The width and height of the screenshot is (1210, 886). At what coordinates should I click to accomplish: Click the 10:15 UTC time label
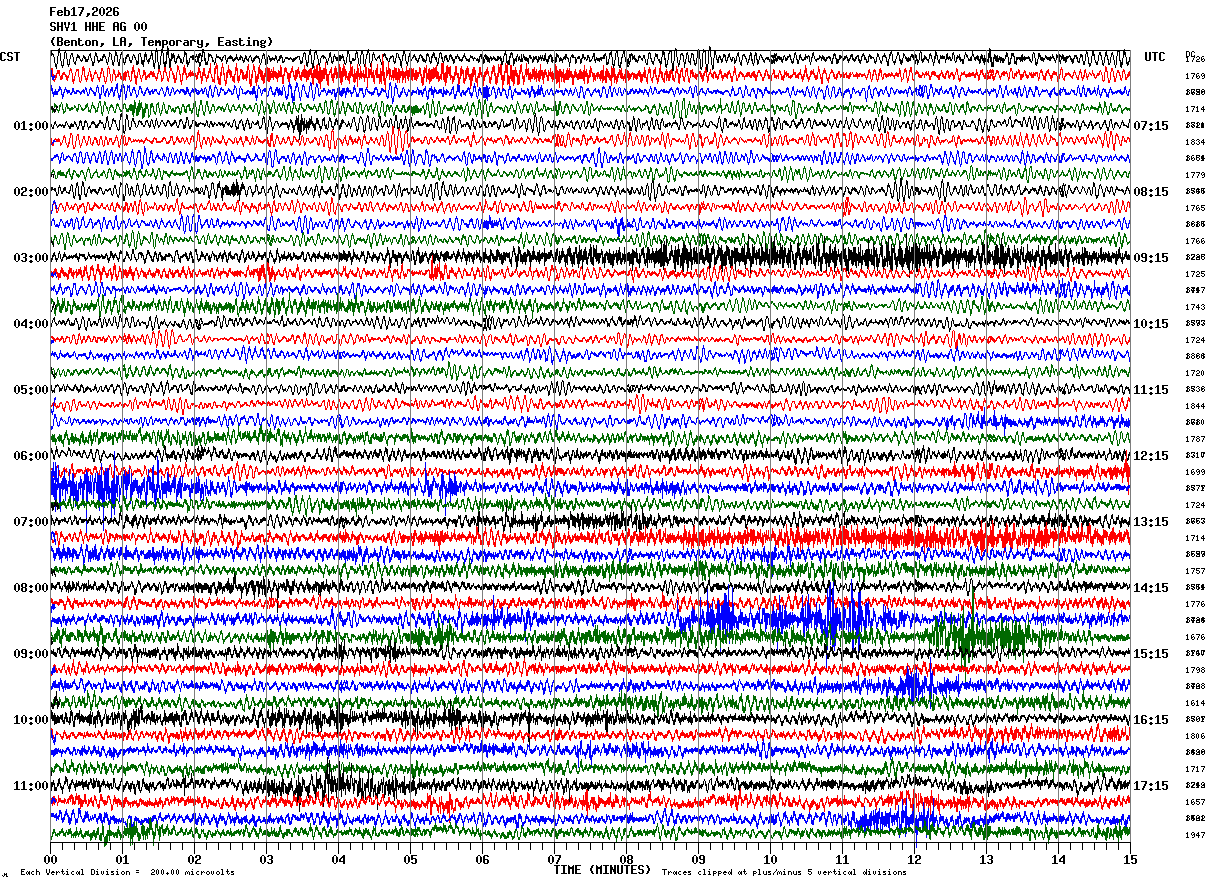pyautogui.click(x=1152, y=324)
